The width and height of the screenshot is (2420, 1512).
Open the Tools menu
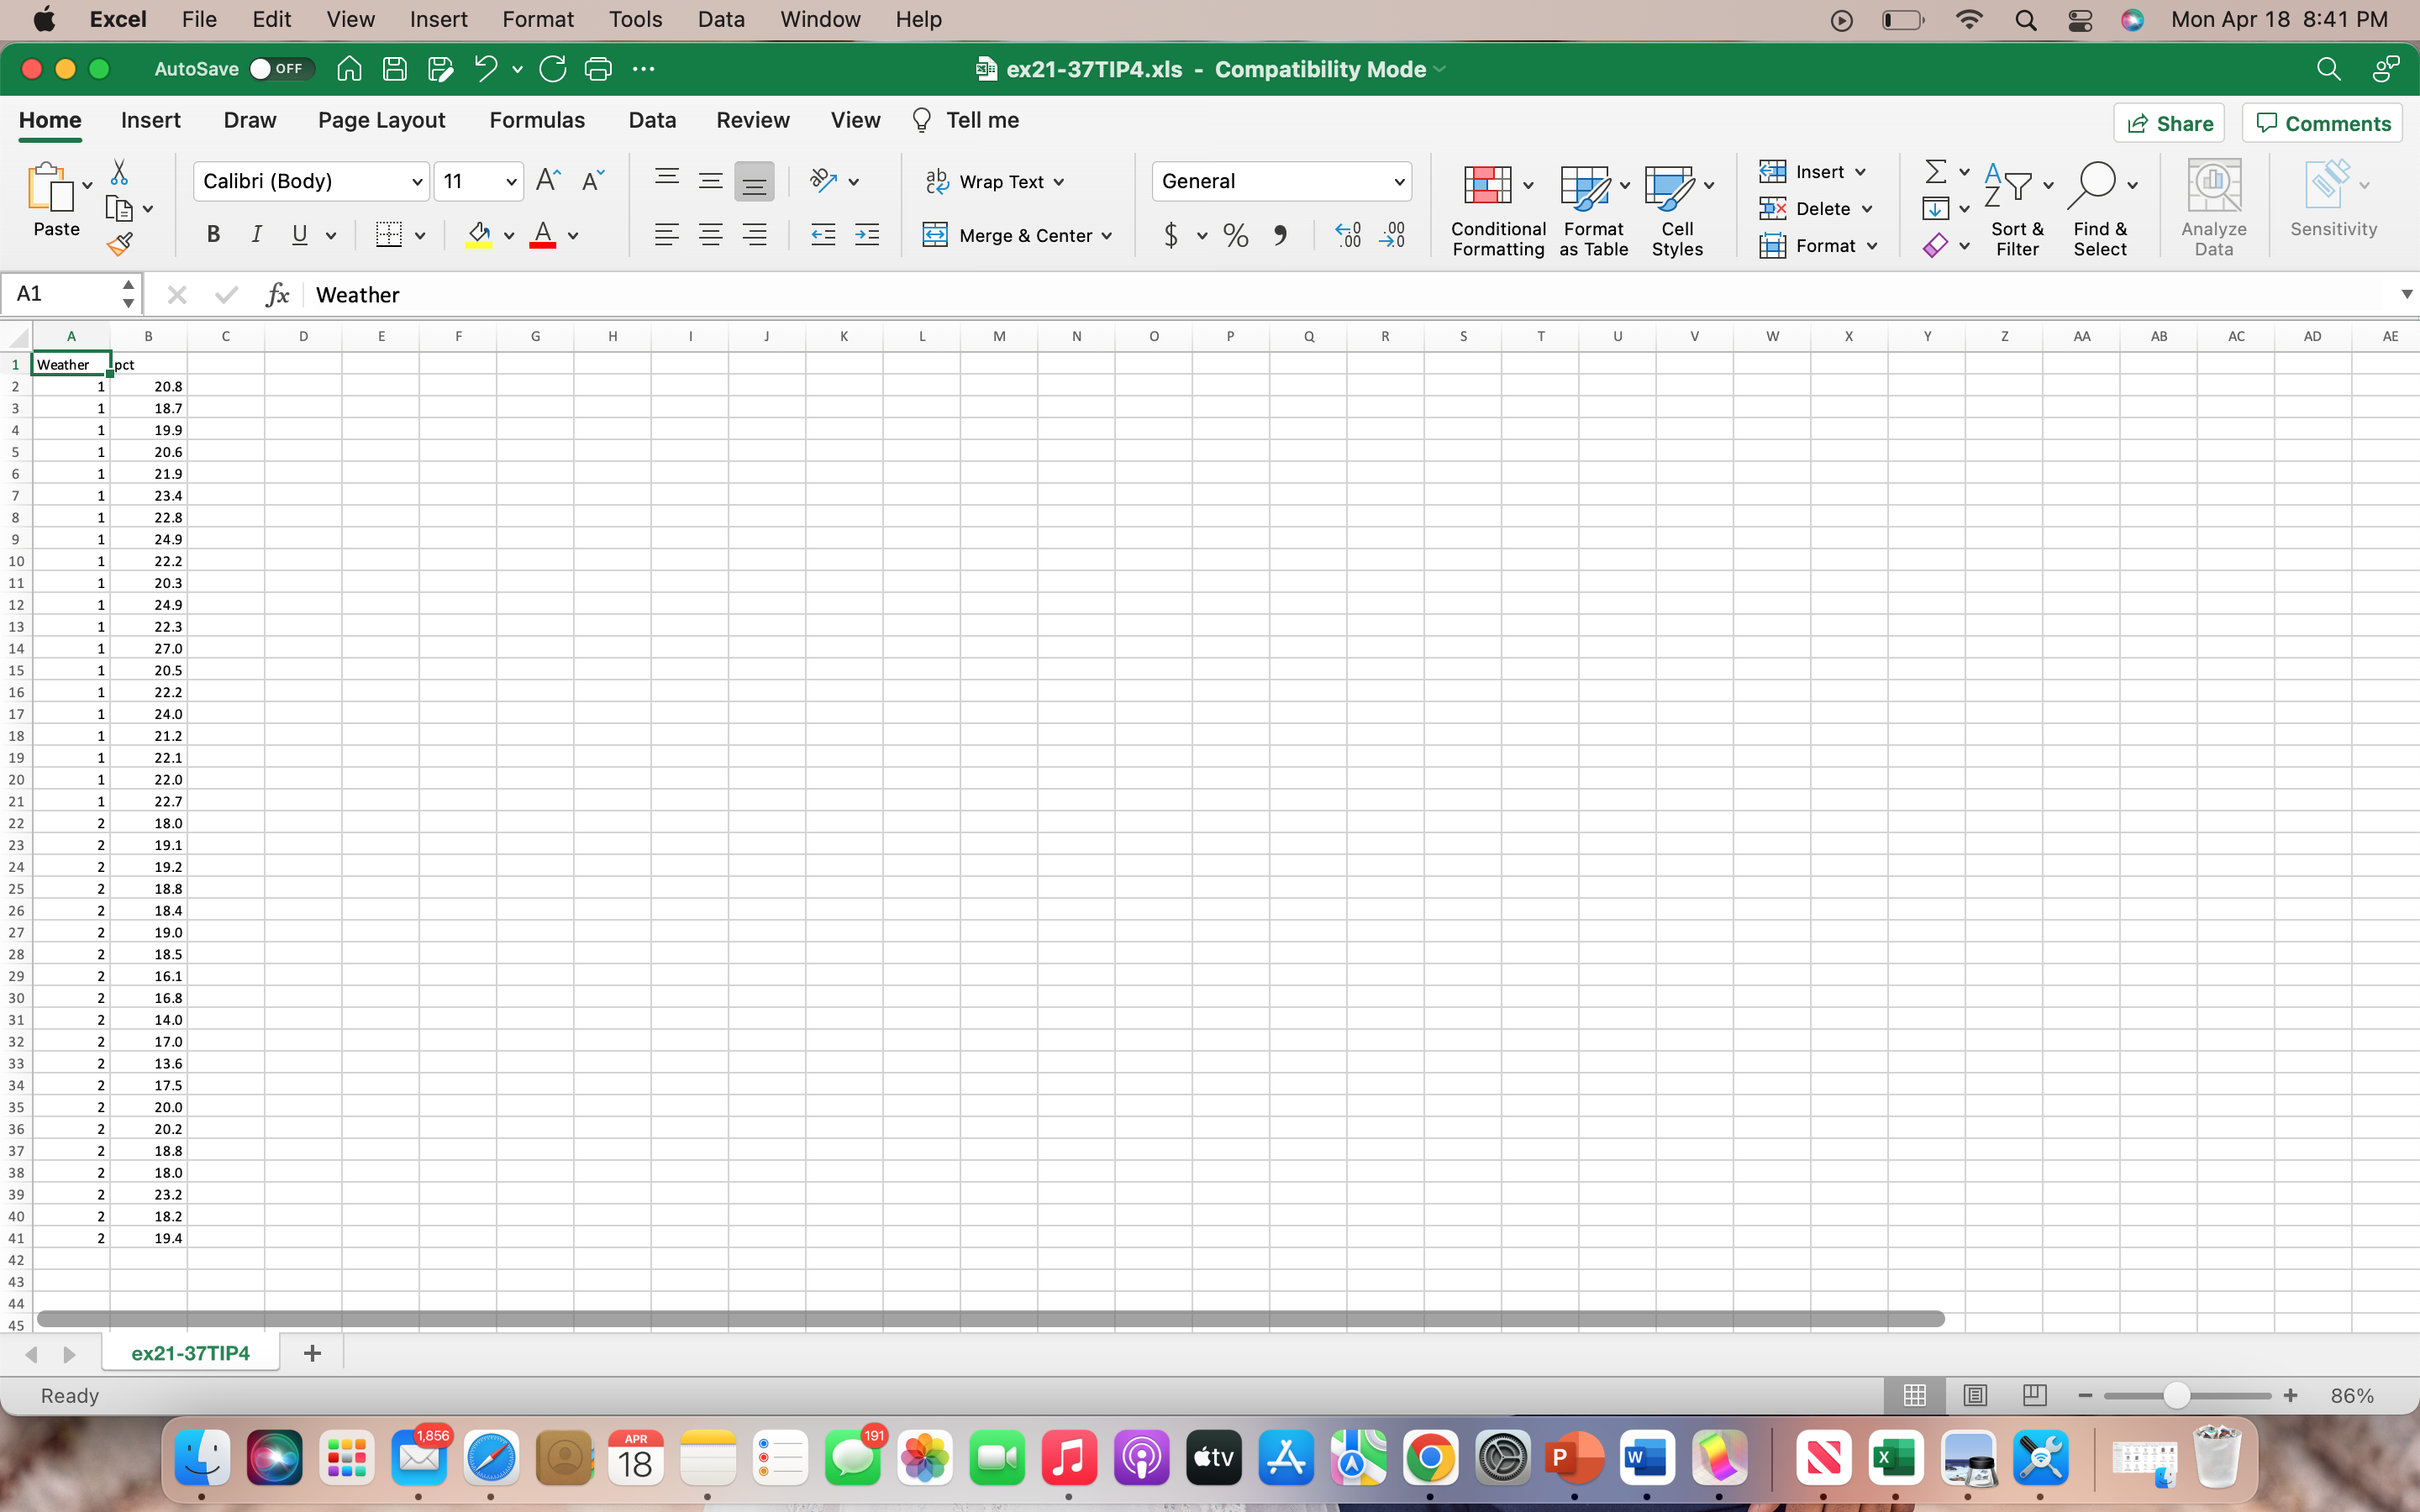635,19
